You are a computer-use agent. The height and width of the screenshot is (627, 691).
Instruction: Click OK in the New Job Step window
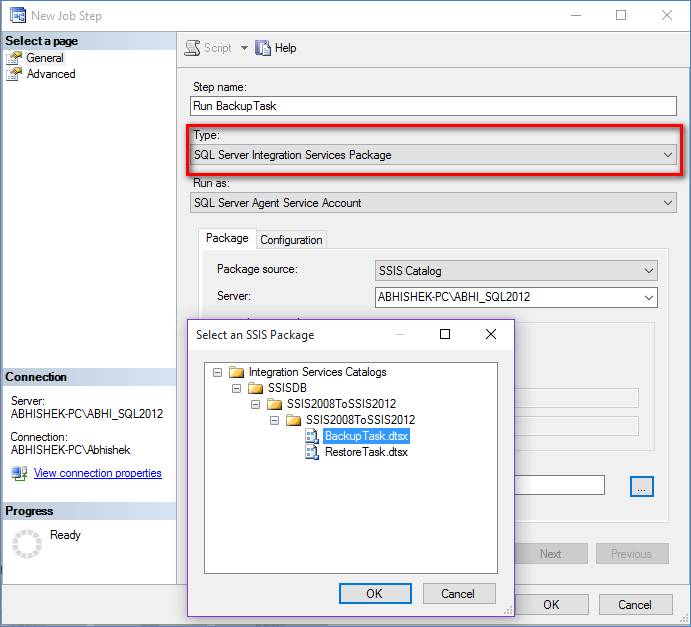(551, 605)
